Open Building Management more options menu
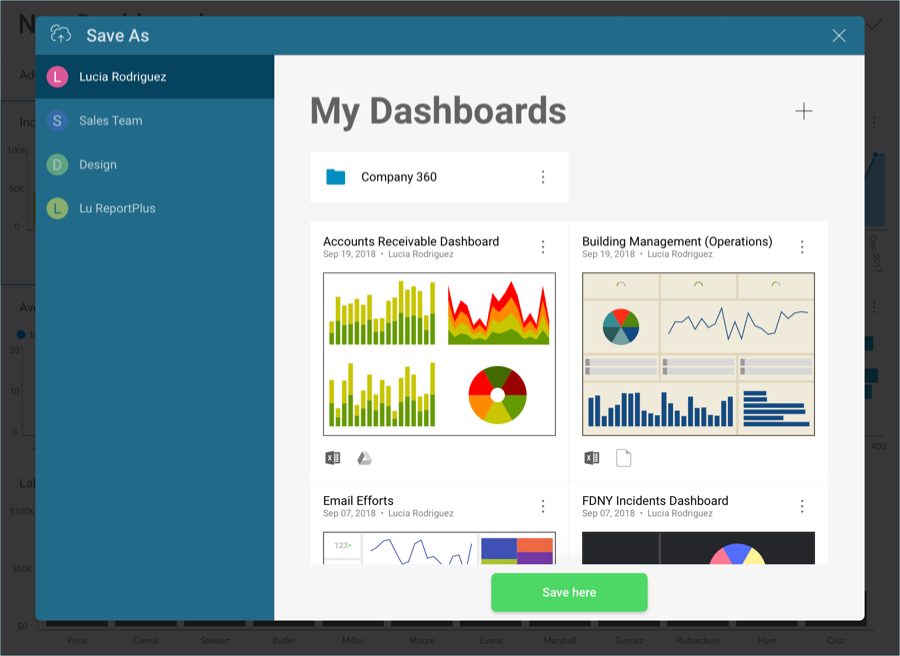 pos(802,247)
